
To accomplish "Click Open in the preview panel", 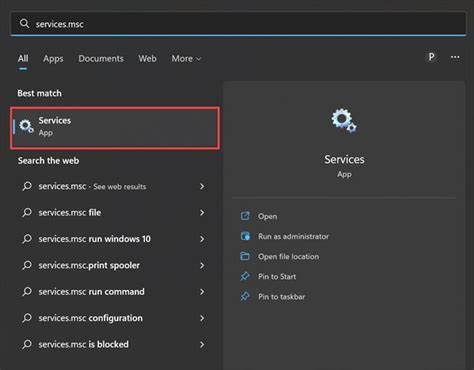I will pyautogui.click(x=267, y=217).
